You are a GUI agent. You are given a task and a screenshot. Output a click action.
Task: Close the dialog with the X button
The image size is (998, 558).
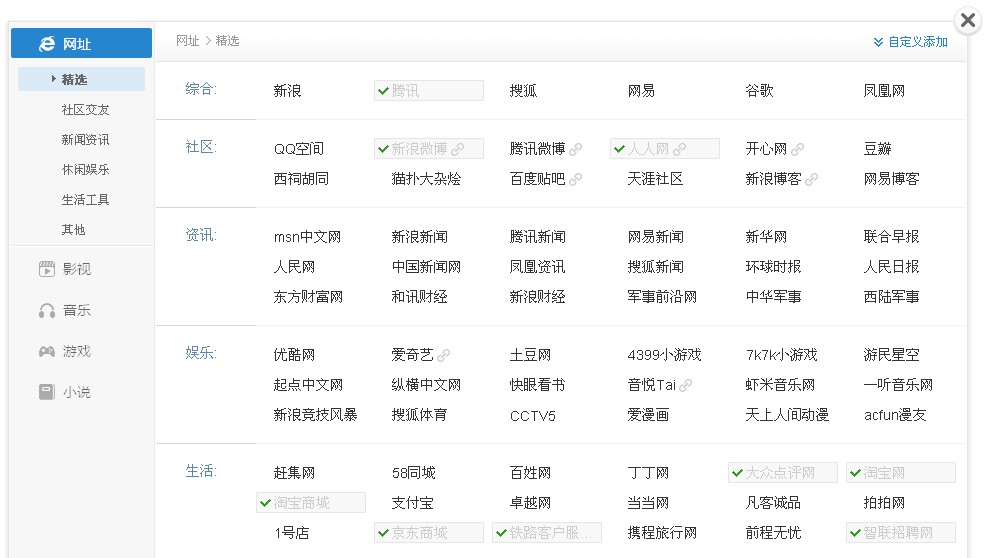(968, 20)
